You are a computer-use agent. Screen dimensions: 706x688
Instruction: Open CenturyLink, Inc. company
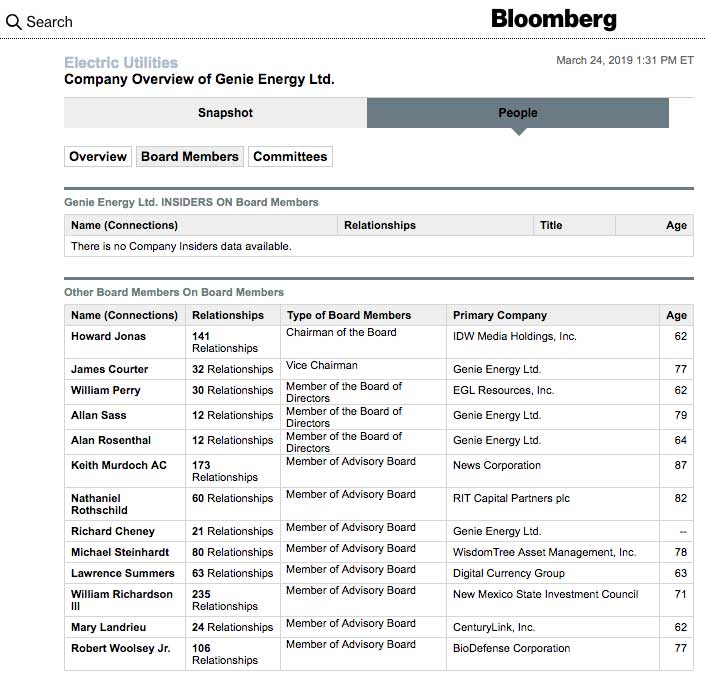pos(494,627)
